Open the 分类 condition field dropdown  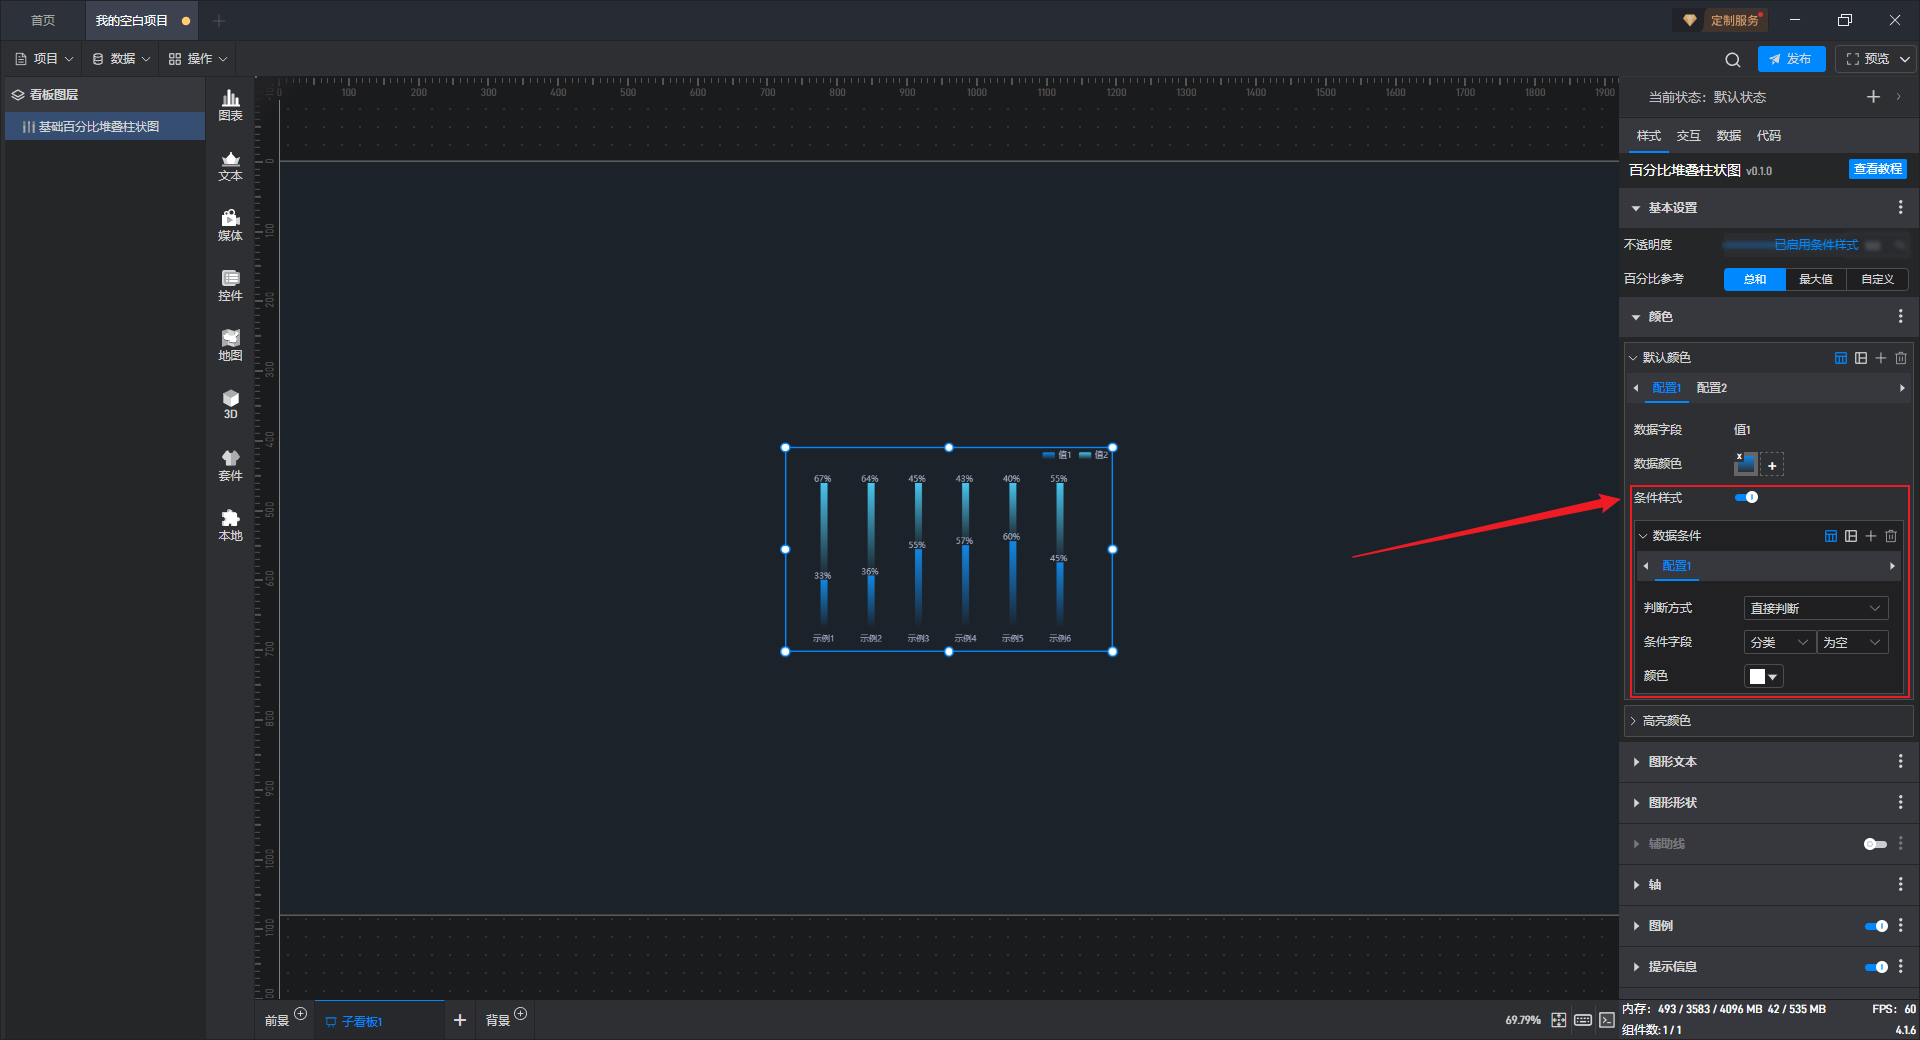click(1780, 642)
